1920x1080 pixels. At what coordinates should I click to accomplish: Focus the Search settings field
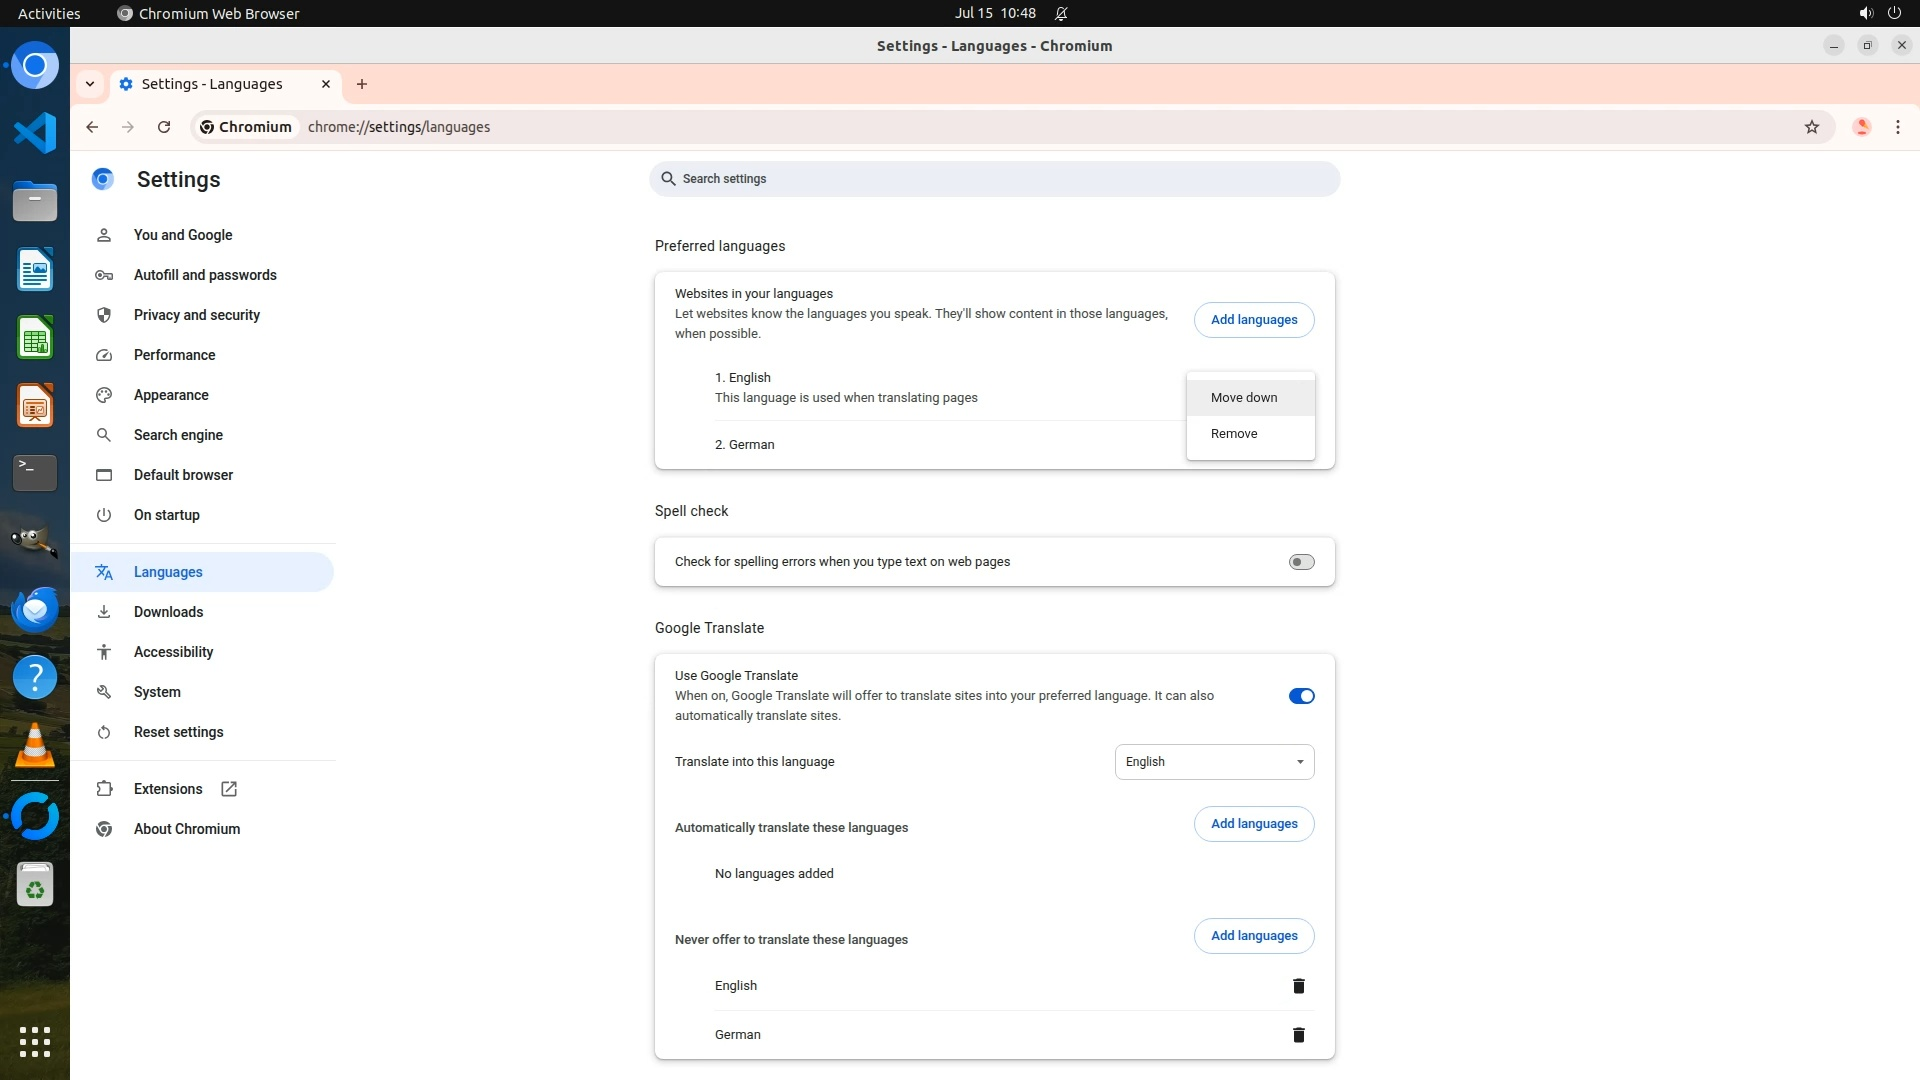(x=994, y=179)
